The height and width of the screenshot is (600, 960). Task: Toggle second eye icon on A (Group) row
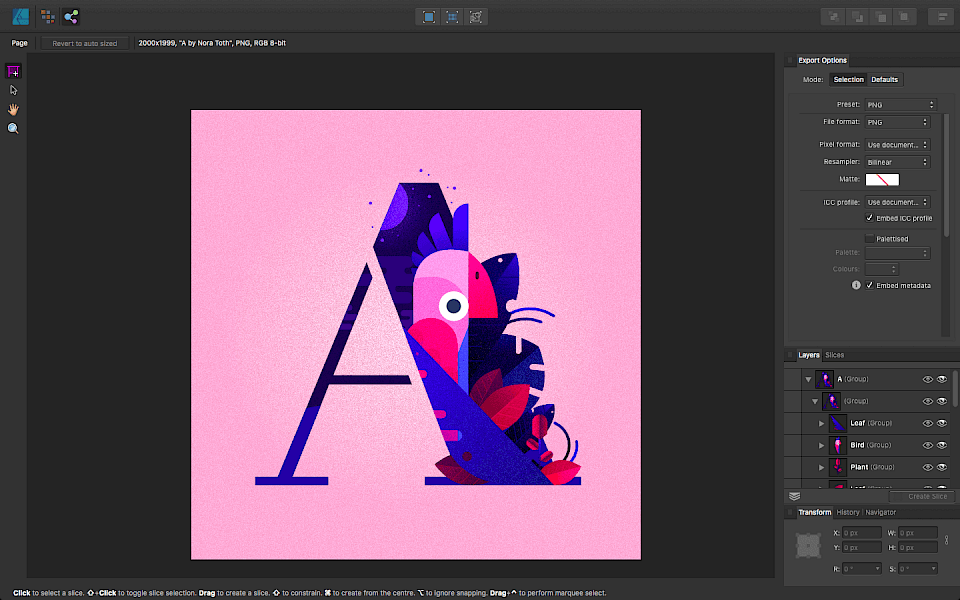click(942, 380)
